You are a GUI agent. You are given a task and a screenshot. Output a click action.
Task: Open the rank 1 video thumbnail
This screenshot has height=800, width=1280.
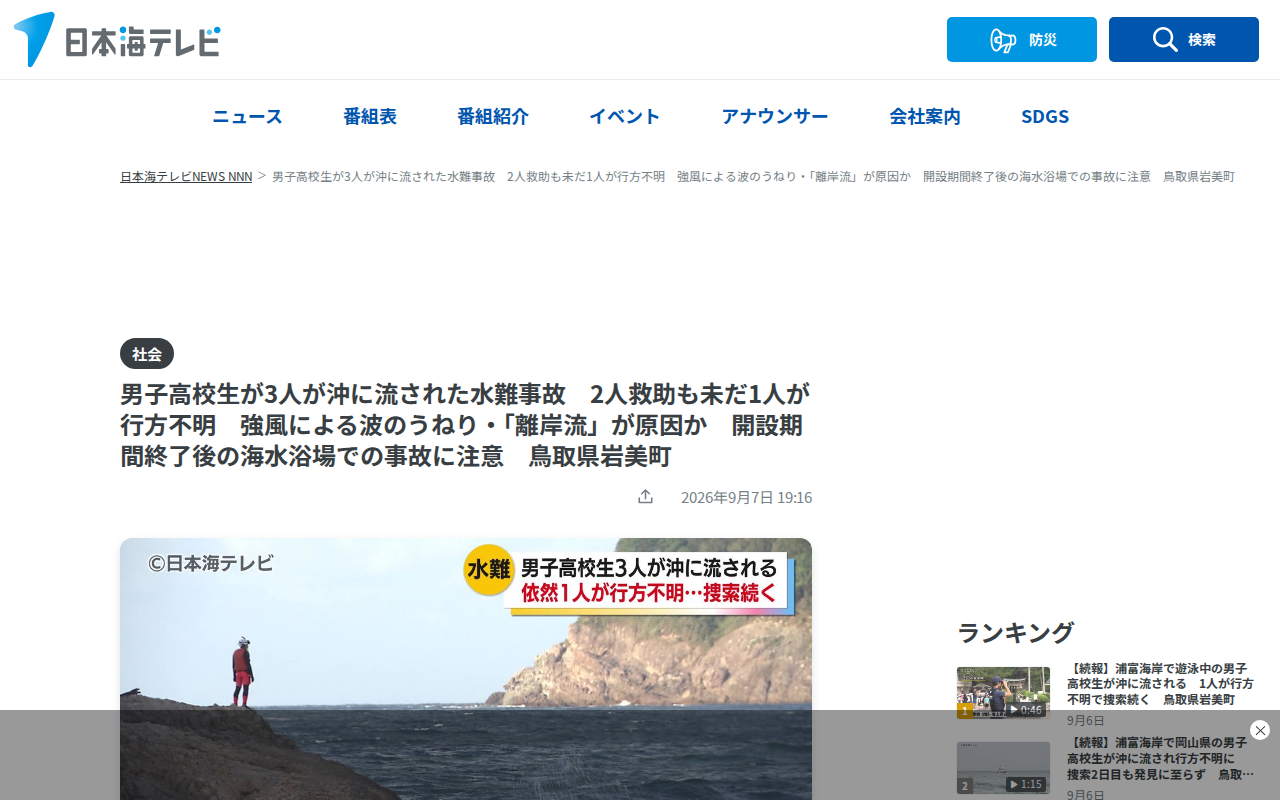[1003, 693]
